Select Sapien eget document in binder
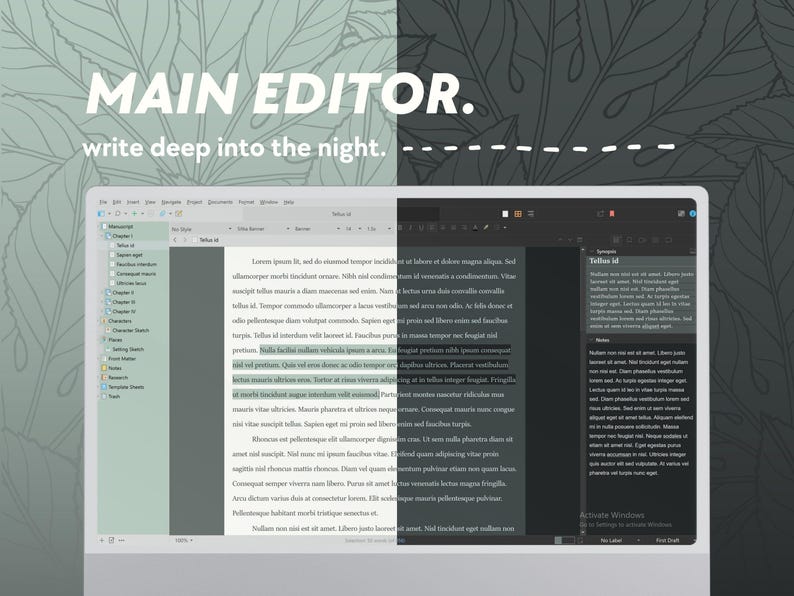Image resolution: width=794 pixels, height=596 pixels. pyautogui.click(x=130, y=255)
